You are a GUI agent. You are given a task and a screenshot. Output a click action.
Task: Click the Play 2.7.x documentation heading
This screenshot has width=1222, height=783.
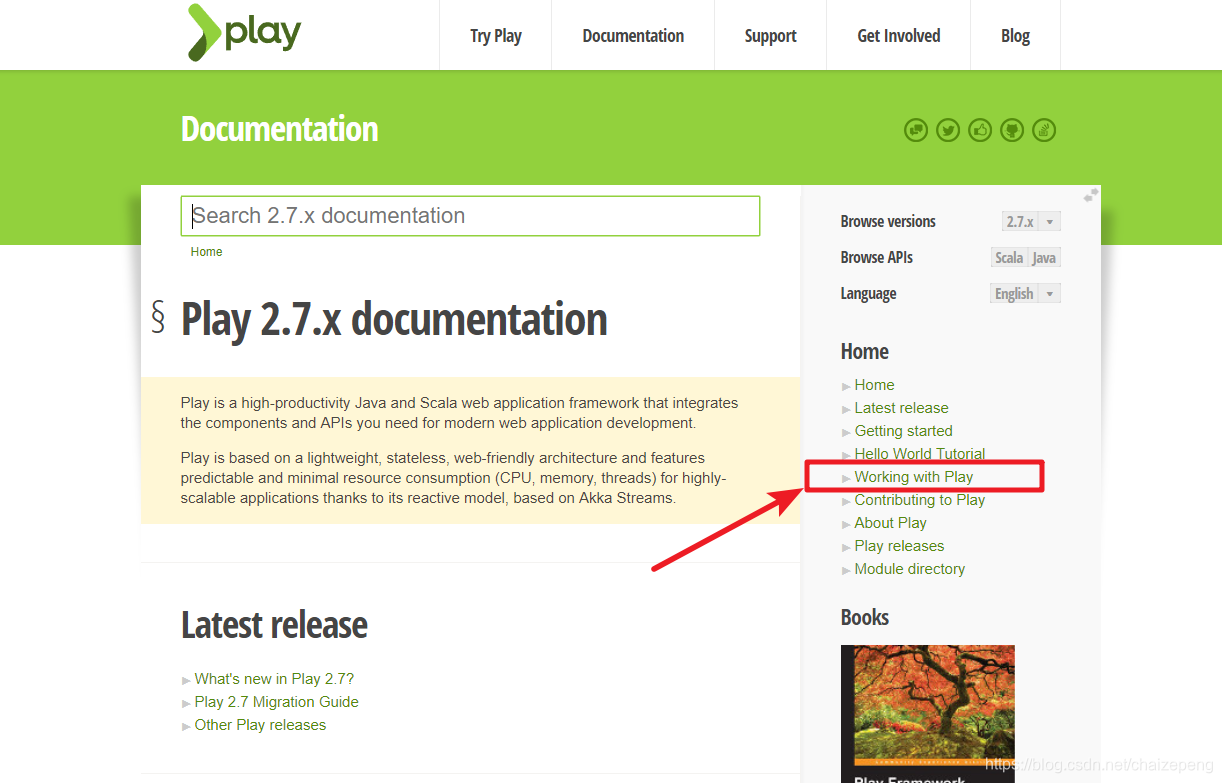394,319
